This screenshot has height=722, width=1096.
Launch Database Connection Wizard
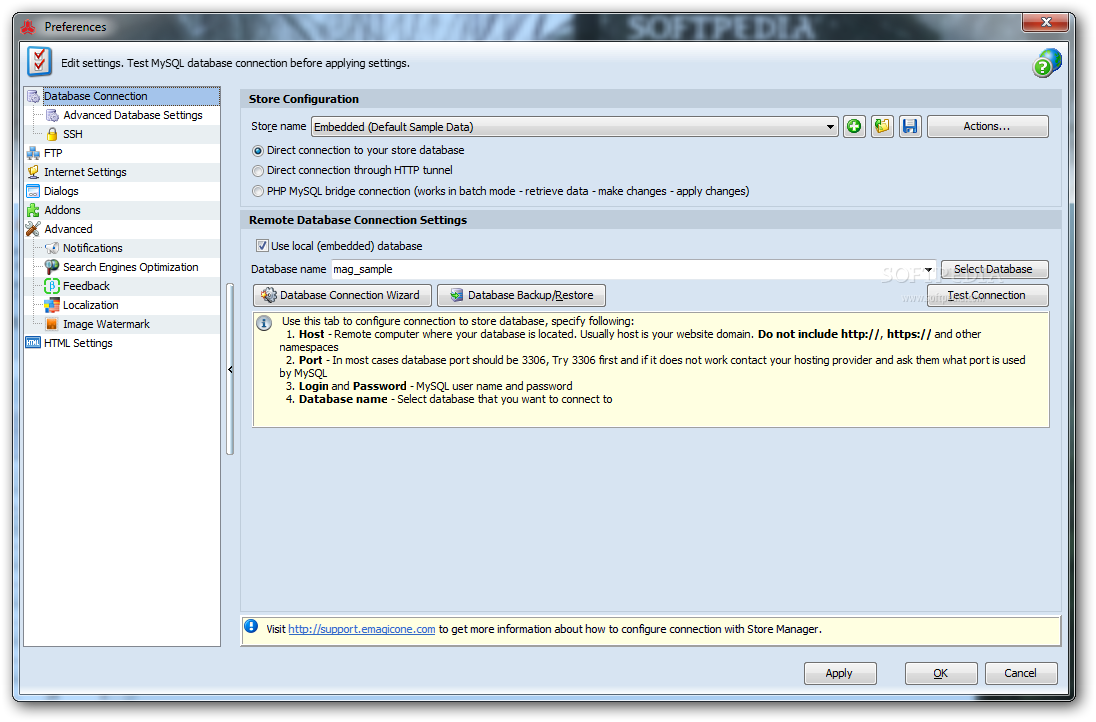tap(342, 296)
